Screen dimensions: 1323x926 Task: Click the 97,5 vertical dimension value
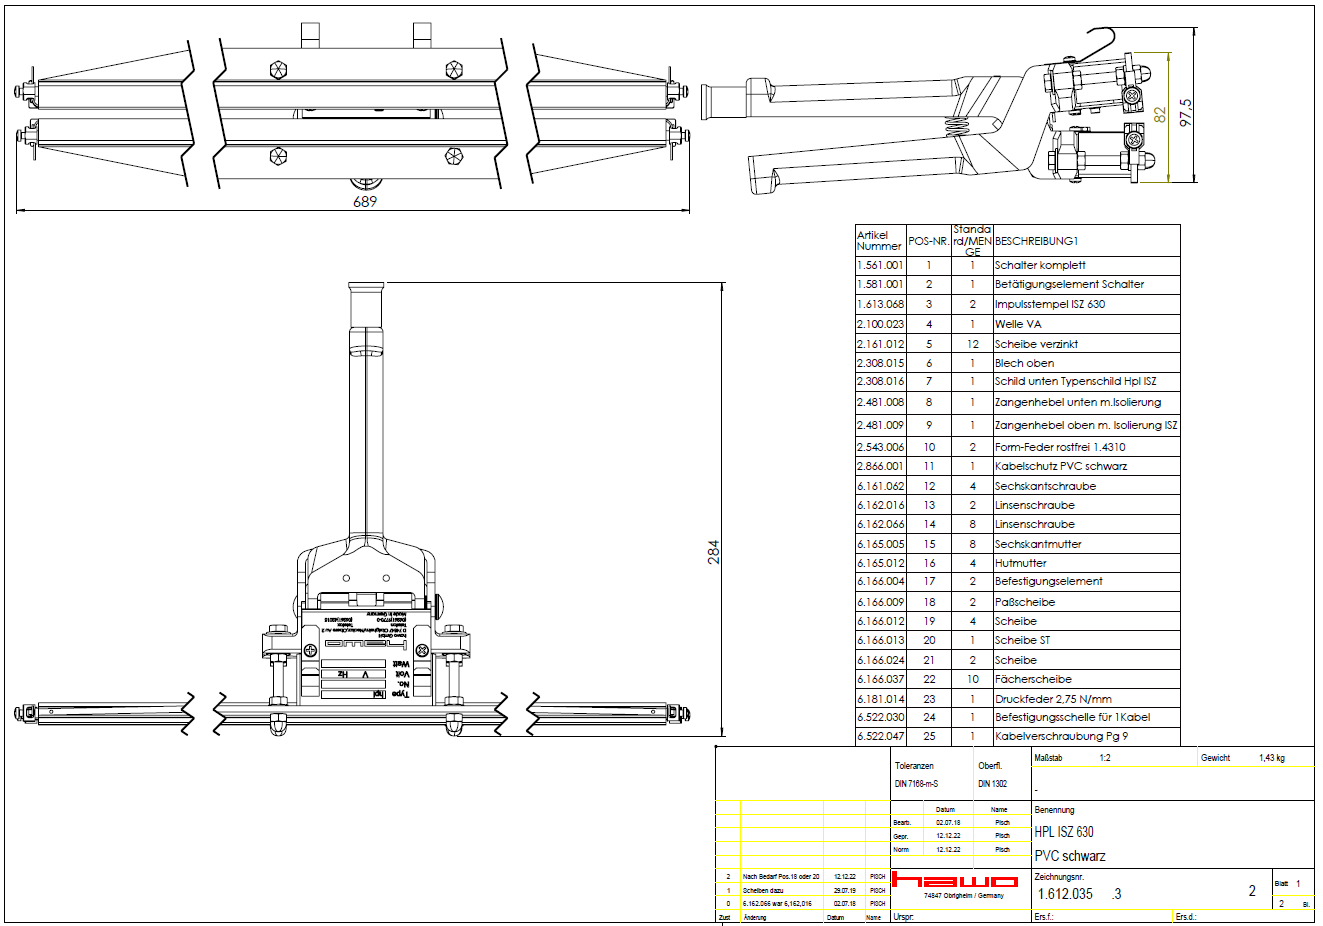(1186, 112)
